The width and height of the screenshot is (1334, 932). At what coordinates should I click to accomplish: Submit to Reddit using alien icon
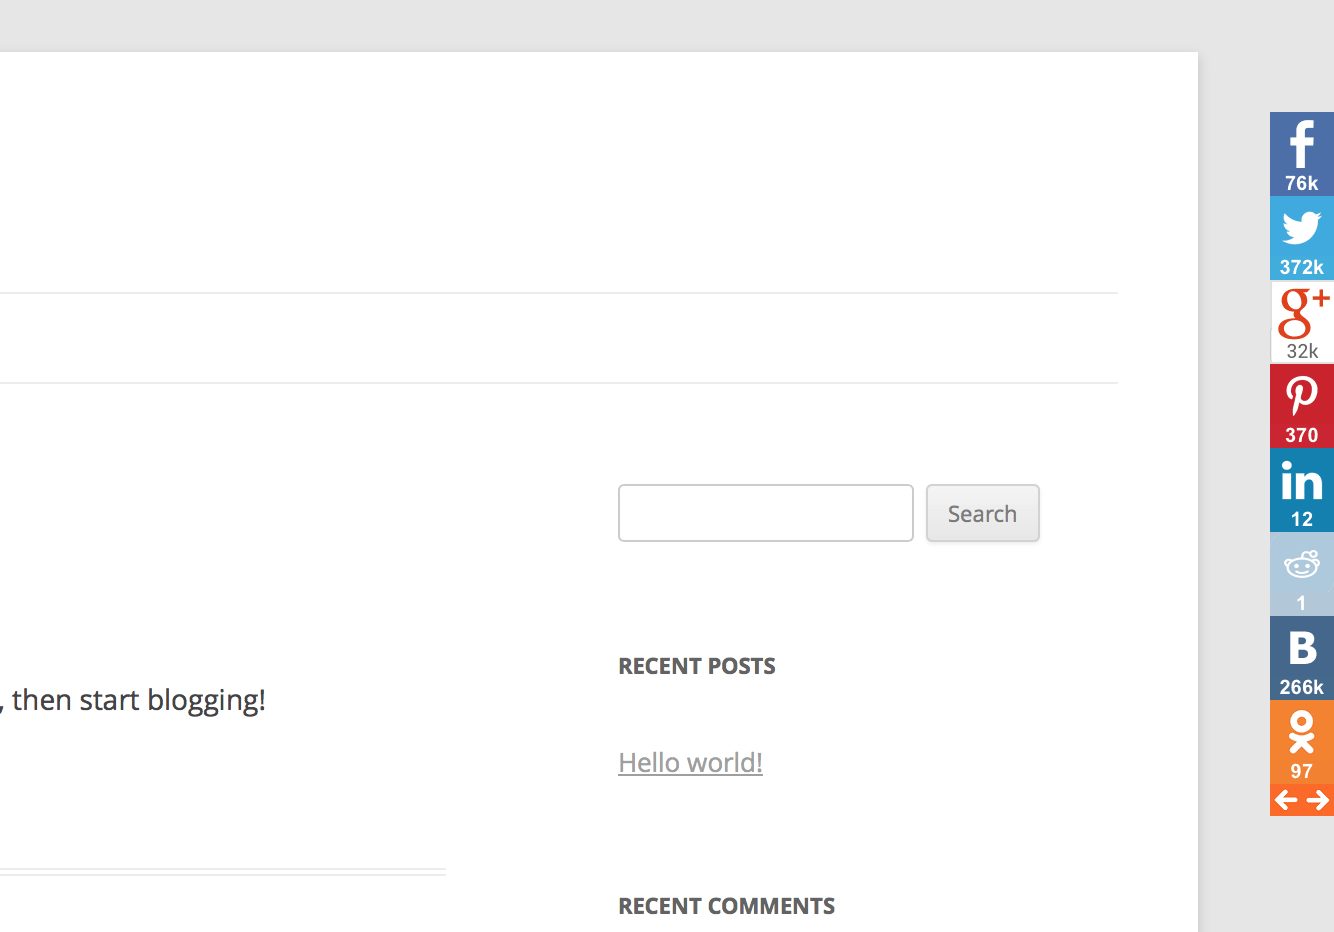click(1301, 565)
